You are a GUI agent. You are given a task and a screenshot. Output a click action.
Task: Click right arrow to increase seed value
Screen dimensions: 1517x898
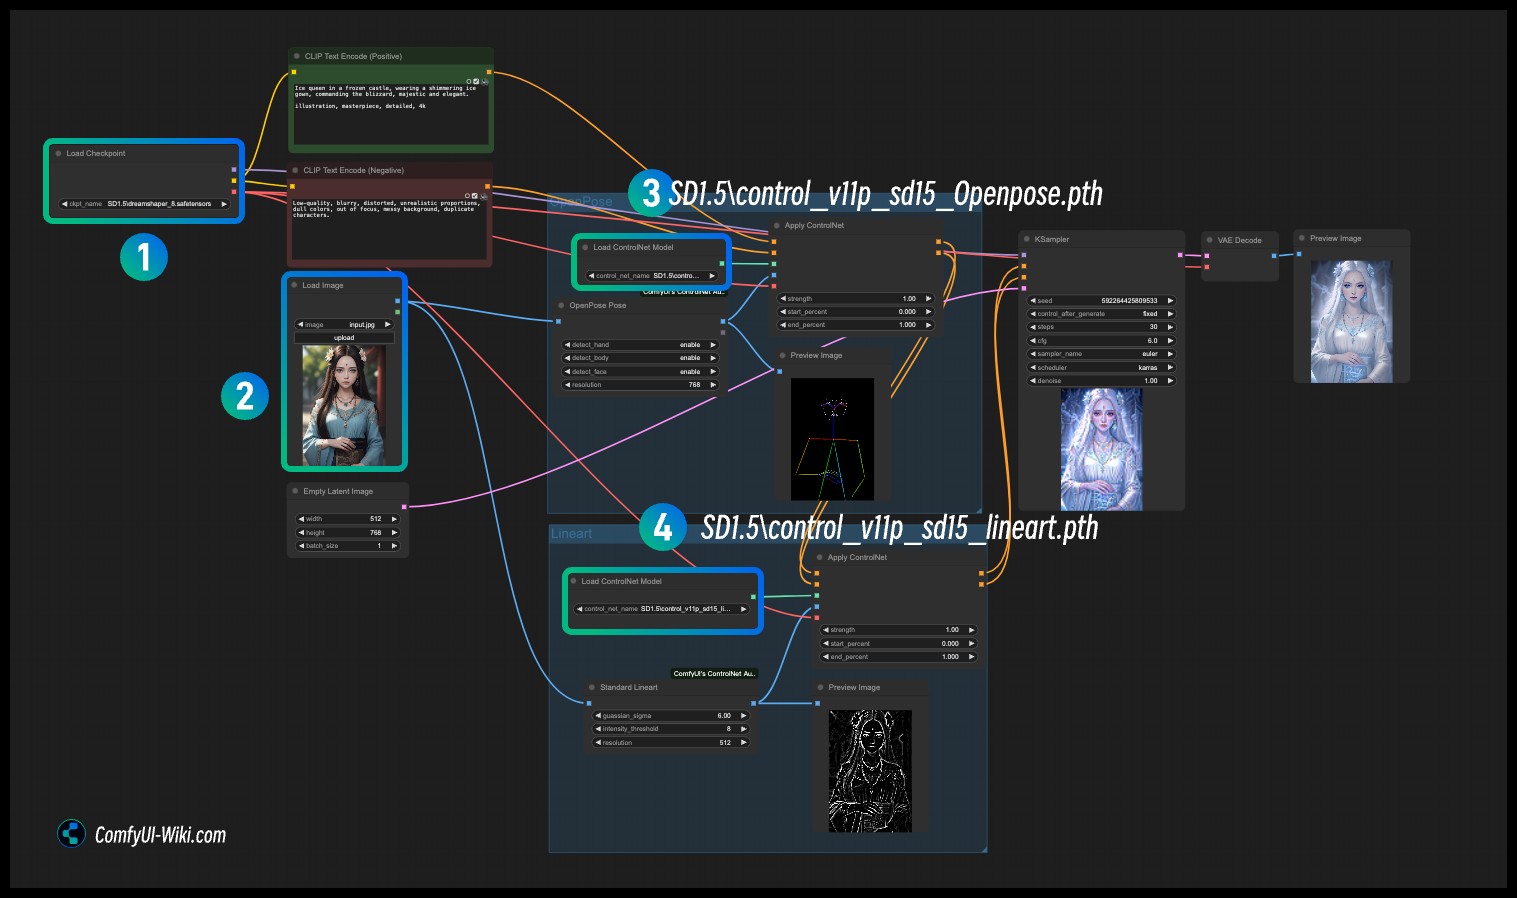[x=1170, y=300]
